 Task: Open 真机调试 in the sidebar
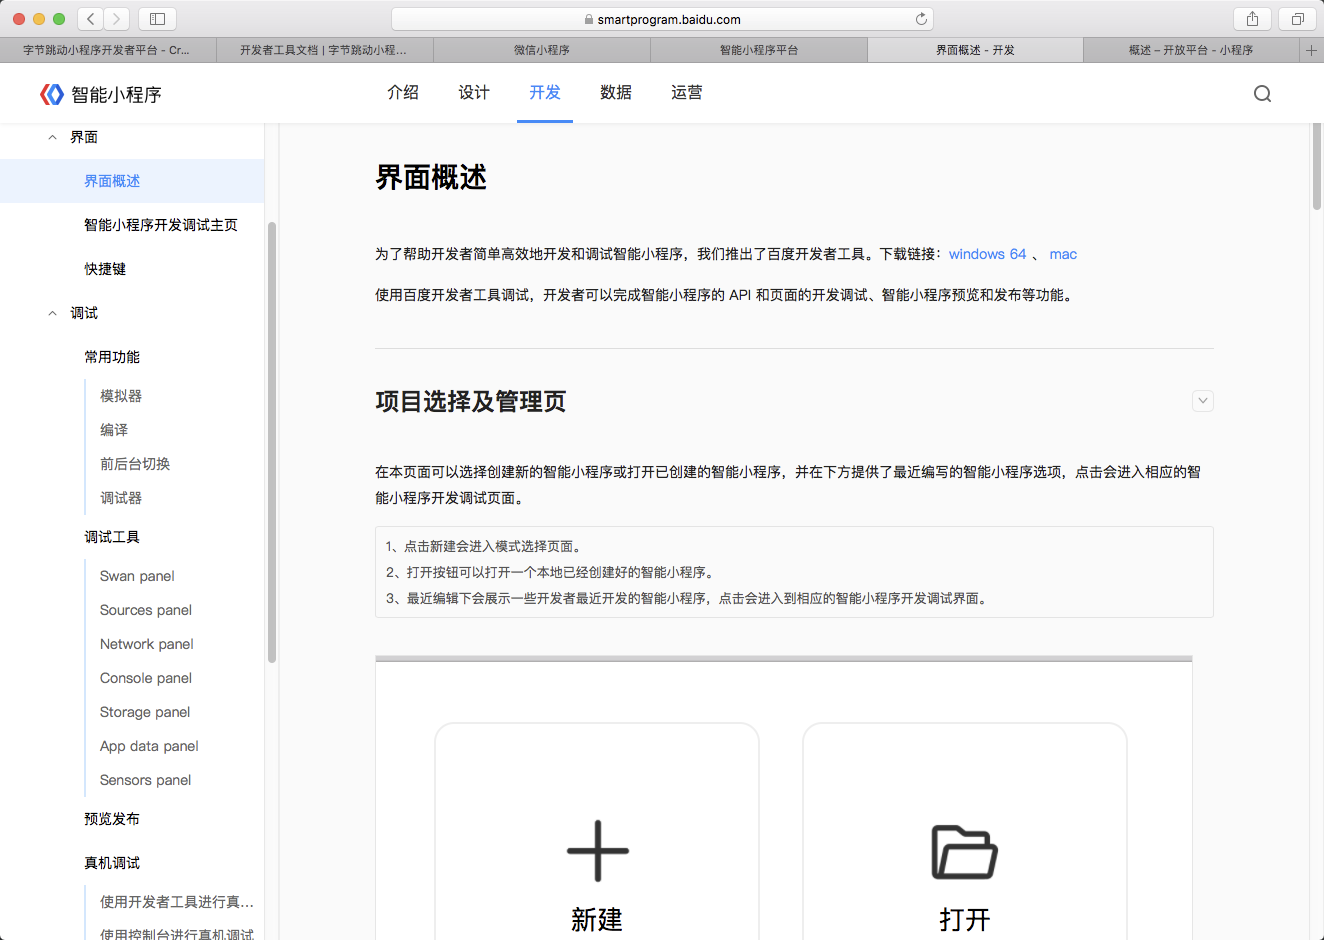[x=112, y=863]
